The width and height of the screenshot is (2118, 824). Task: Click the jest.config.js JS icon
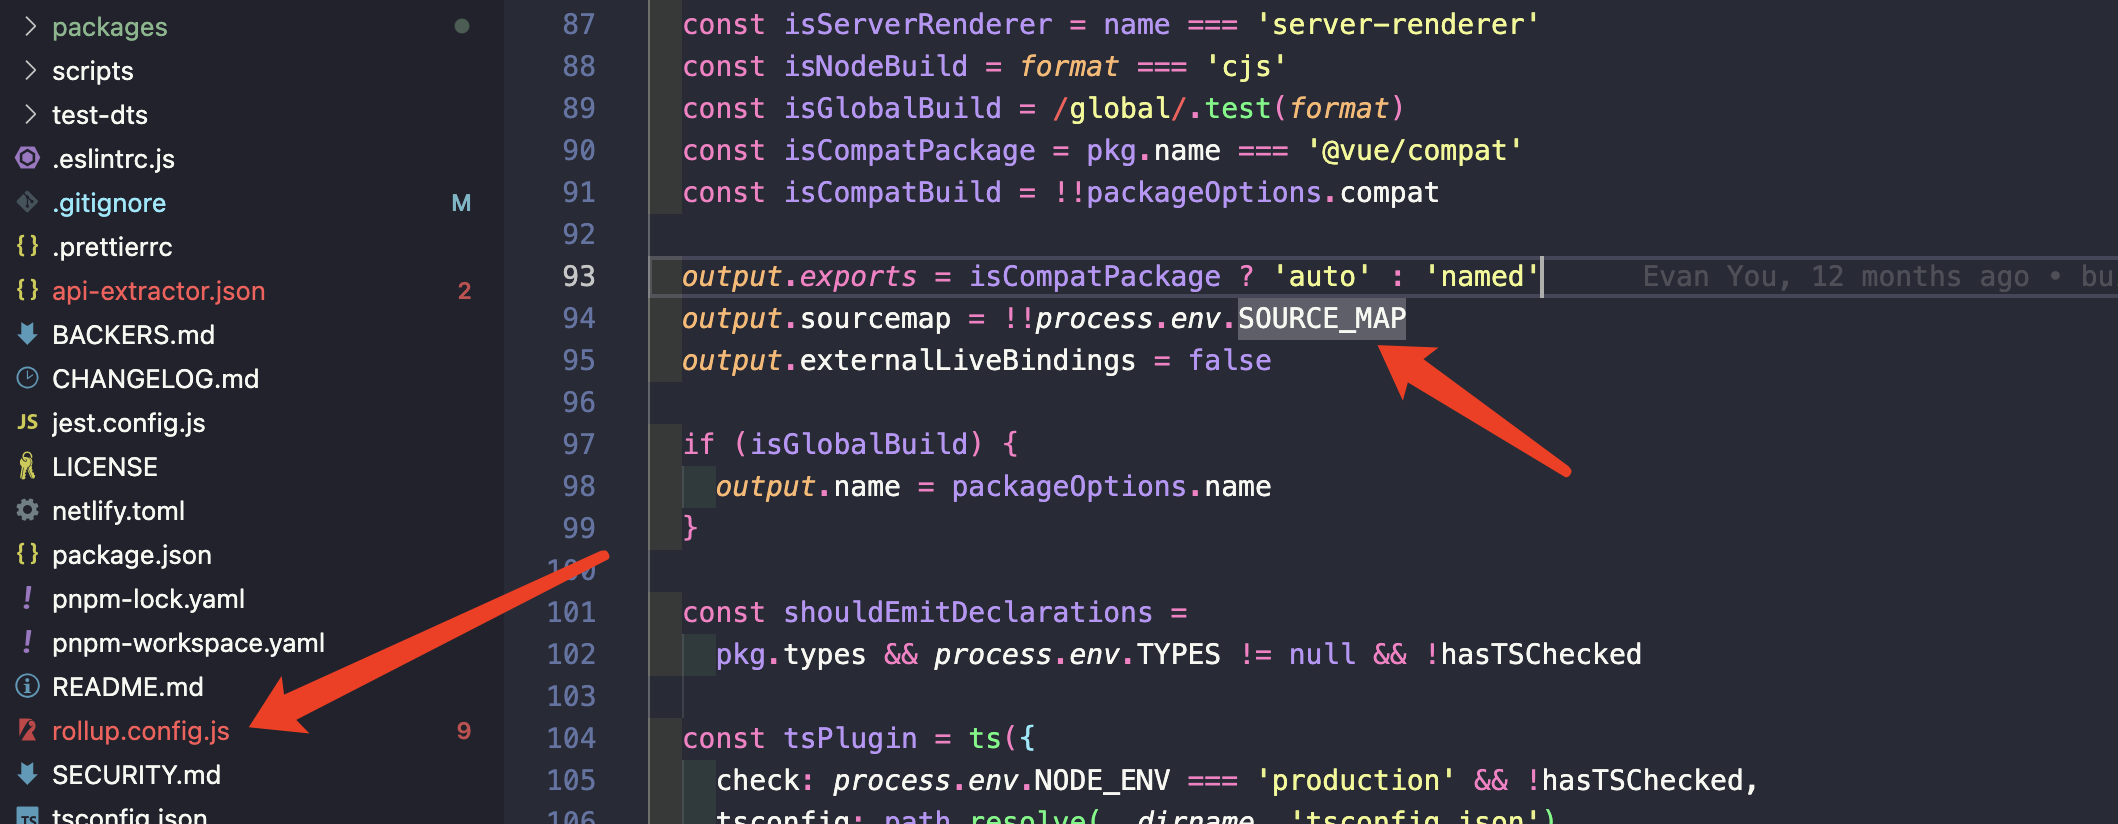tap(28, 422)
